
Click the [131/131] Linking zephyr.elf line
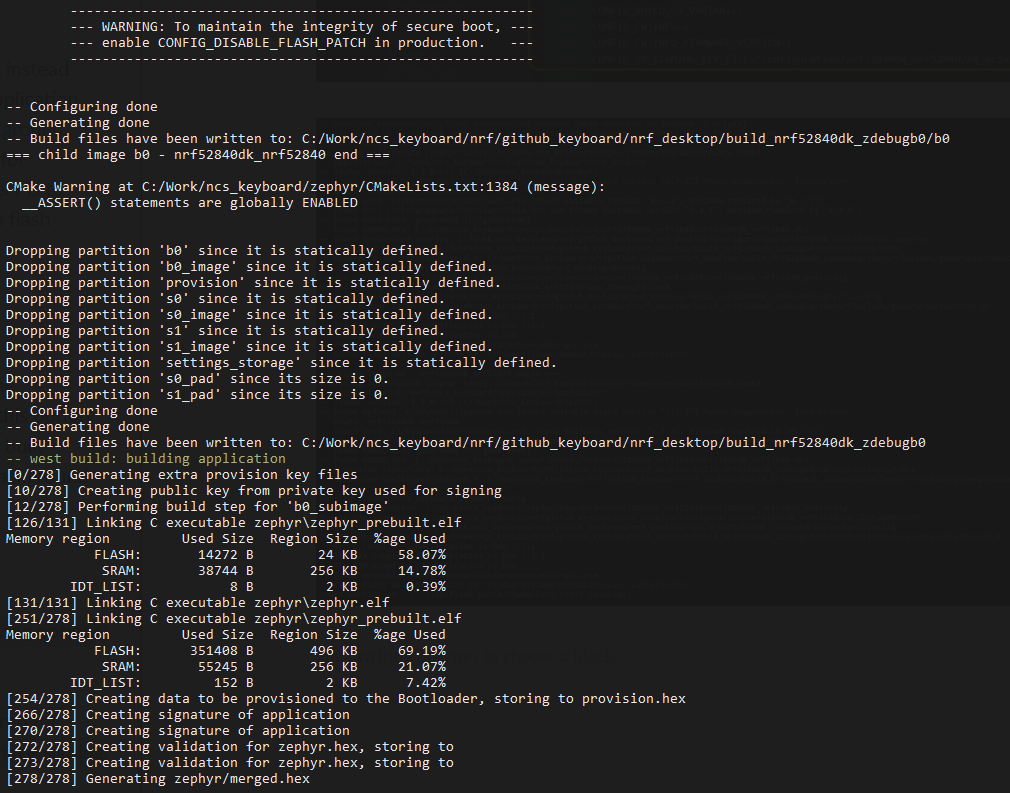tap(197, 603)
